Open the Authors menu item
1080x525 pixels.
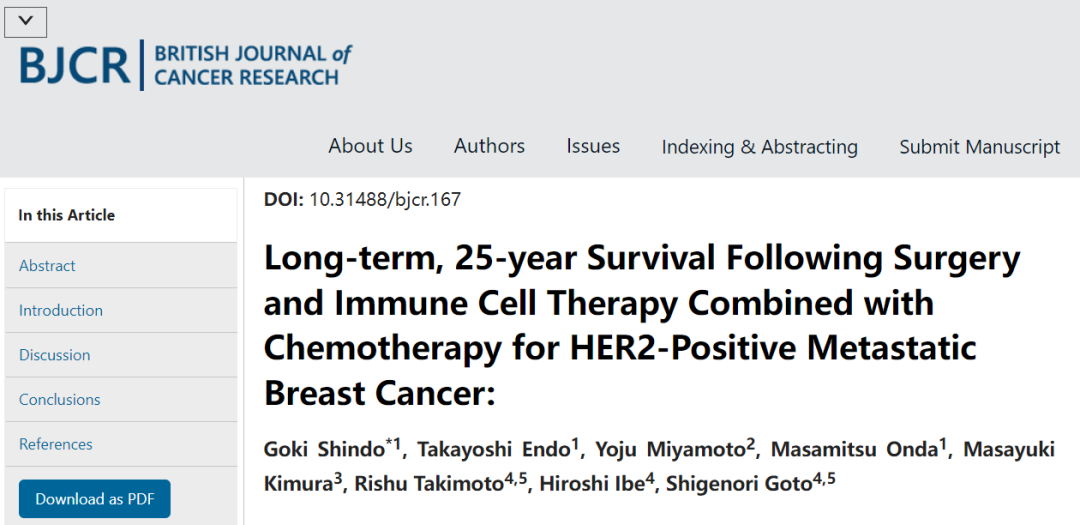pos(489,146)
